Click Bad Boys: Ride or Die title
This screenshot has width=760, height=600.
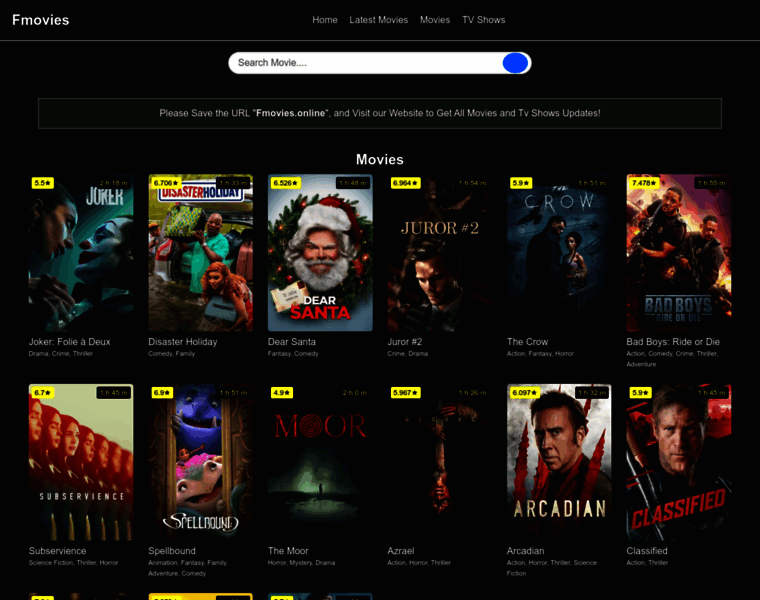click(x=673, y=342)
